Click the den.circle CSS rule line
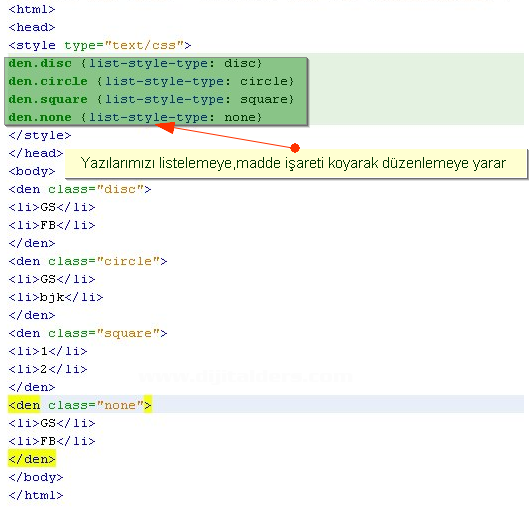Screen dimensions: 529x510 (x=151, y=81)
